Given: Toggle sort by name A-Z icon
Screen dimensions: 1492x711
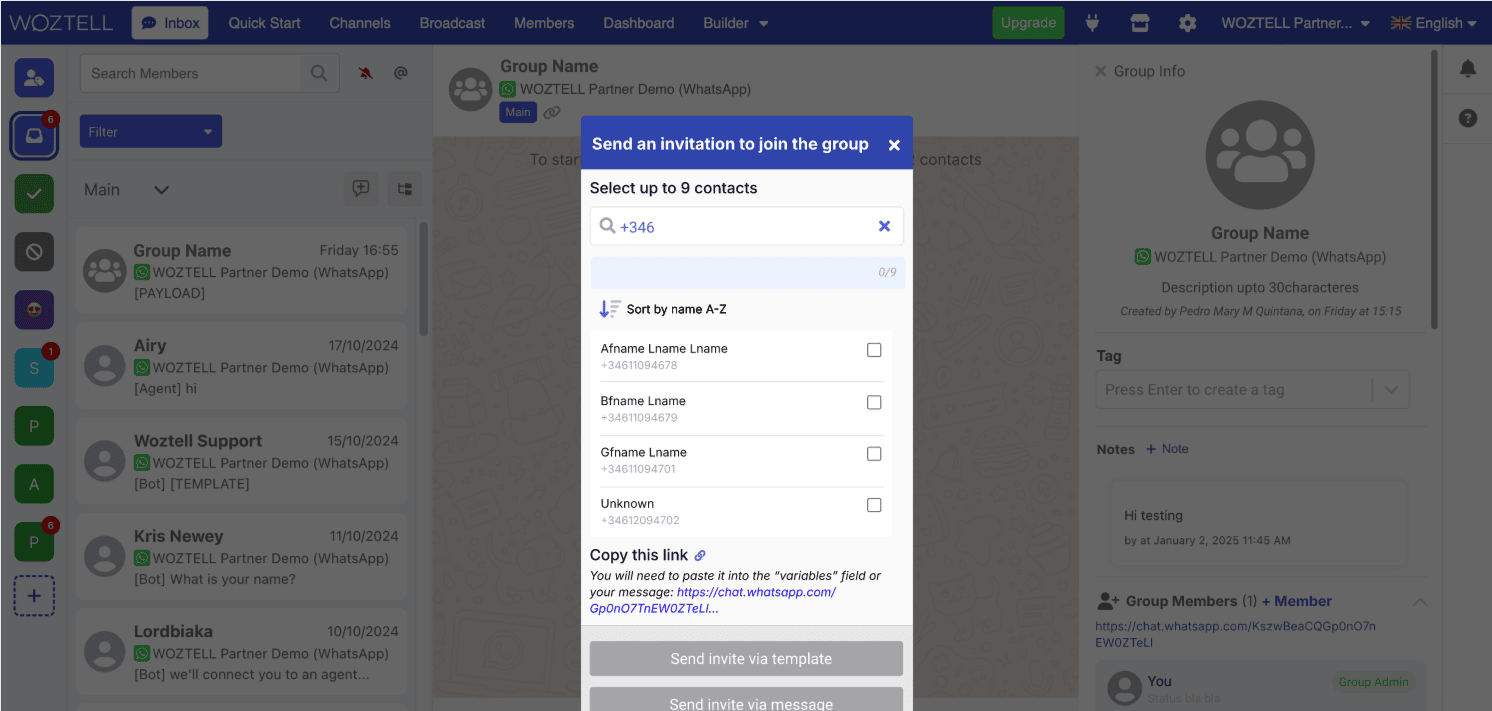Looking at the screenshot, I should click(609, 309).
